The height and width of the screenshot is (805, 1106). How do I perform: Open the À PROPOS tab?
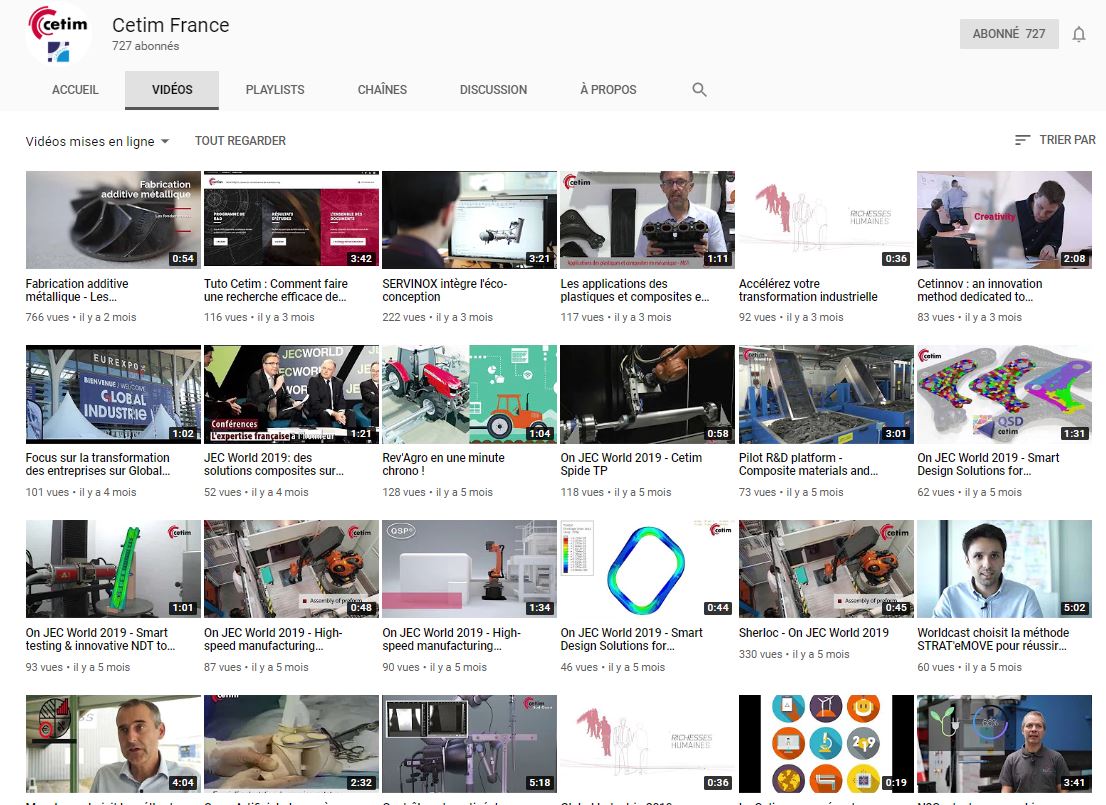pyautogui.click(x=608, y=90)
